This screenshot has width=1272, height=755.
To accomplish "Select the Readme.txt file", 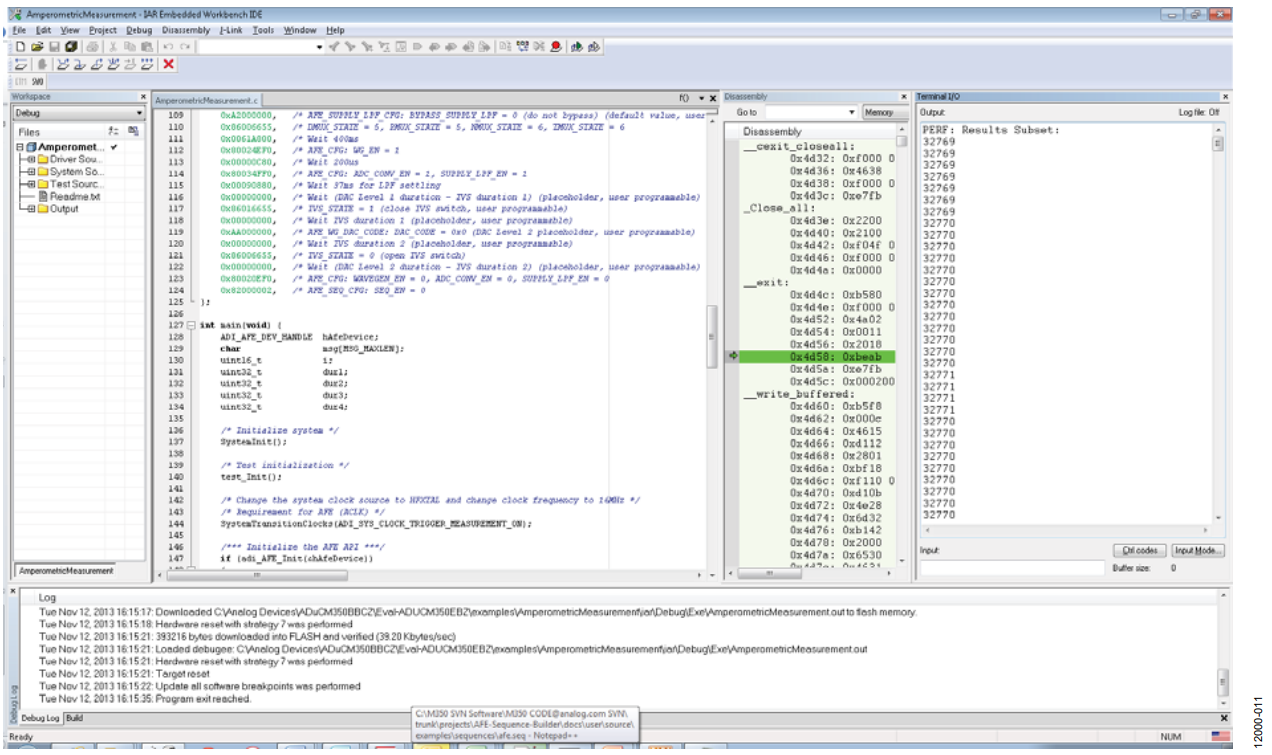I will click(x=69, y=196).
